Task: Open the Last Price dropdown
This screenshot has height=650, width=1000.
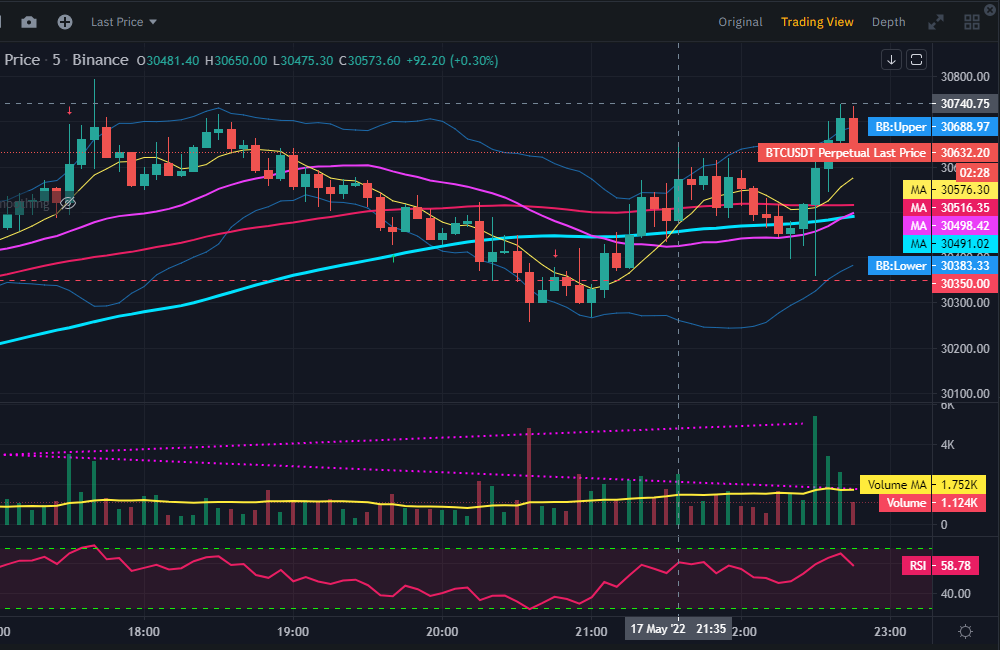Action: [124, 22]
